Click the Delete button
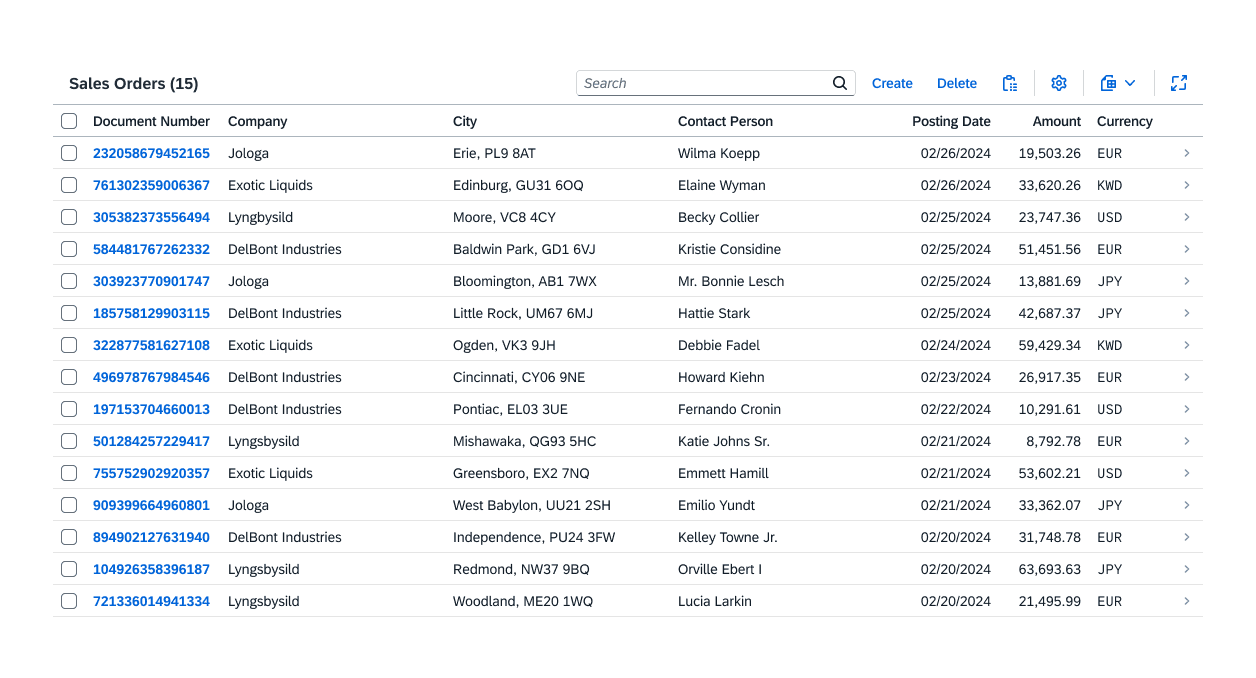Screen dimensions: 1256x678 point(957,83)
